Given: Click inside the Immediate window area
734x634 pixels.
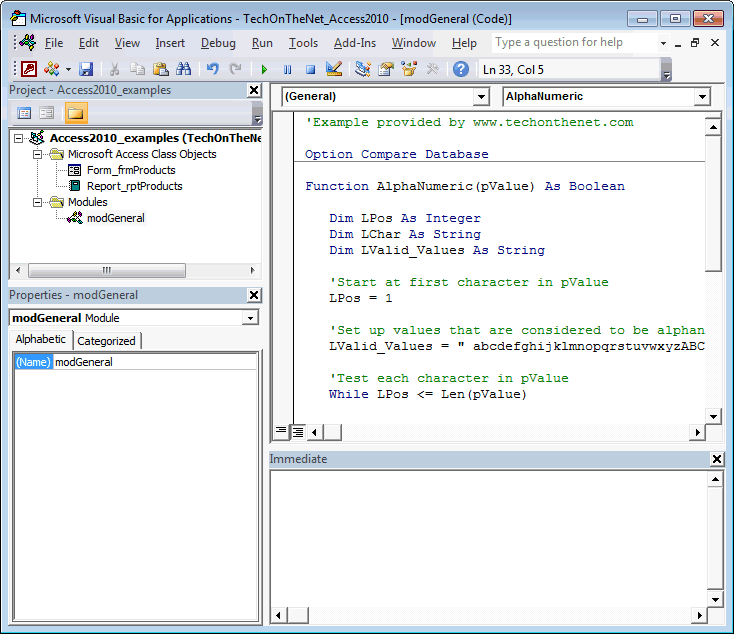Looking at the screenshot, I should [489, 538].
